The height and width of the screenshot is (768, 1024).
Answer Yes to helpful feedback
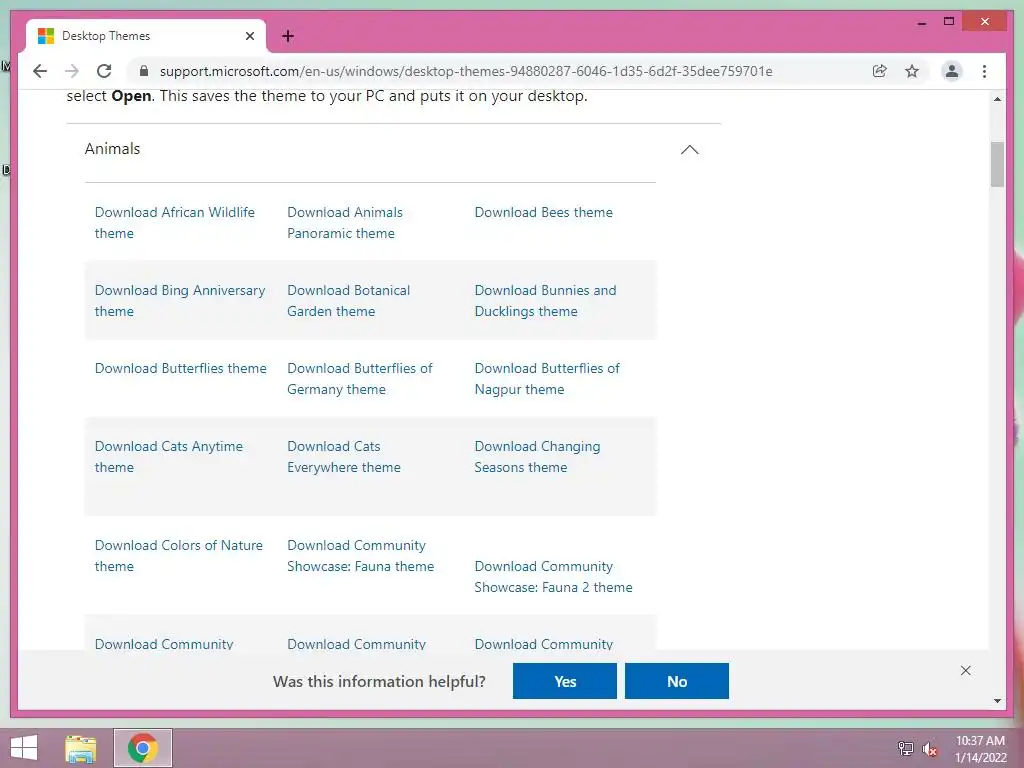565,681
